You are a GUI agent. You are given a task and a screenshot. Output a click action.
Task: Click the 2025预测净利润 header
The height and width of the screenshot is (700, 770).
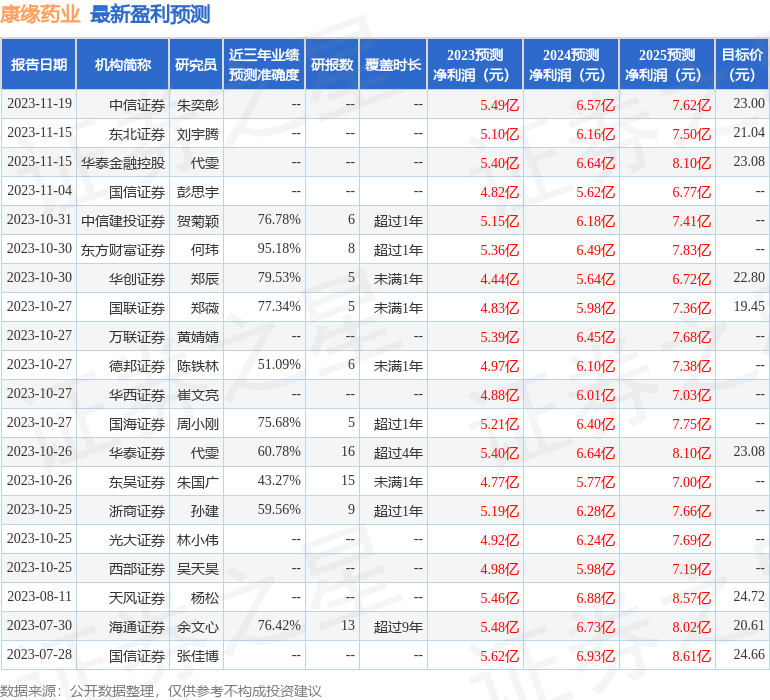coord(667,64)
